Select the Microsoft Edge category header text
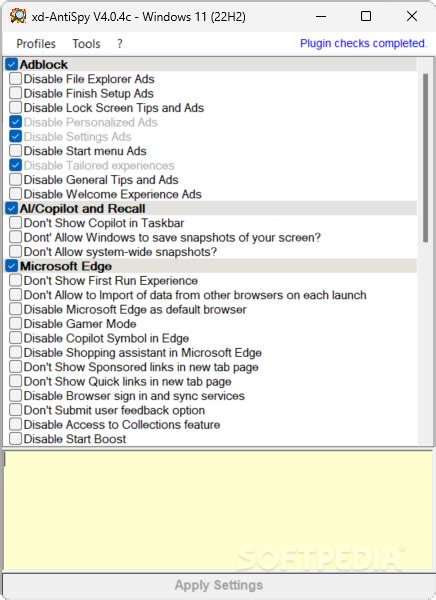This screenshot has width=436, height=600. (66, 266)
